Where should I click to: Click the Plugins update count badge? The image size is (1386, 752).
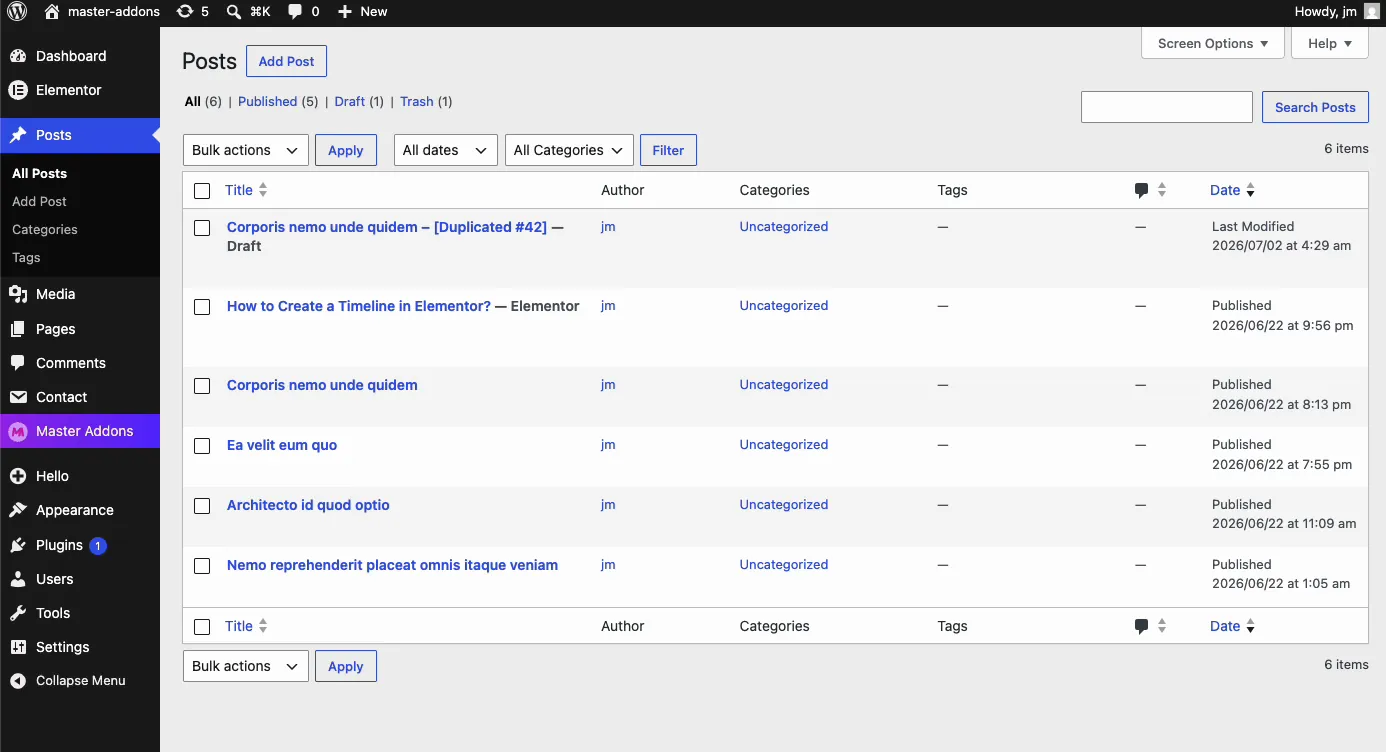[x=98, y=545]
